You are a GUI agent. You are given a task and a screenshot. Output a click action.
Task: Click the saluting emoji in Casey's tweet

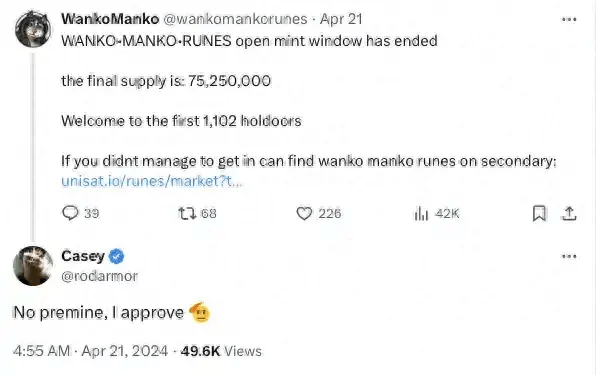[200, 312]
